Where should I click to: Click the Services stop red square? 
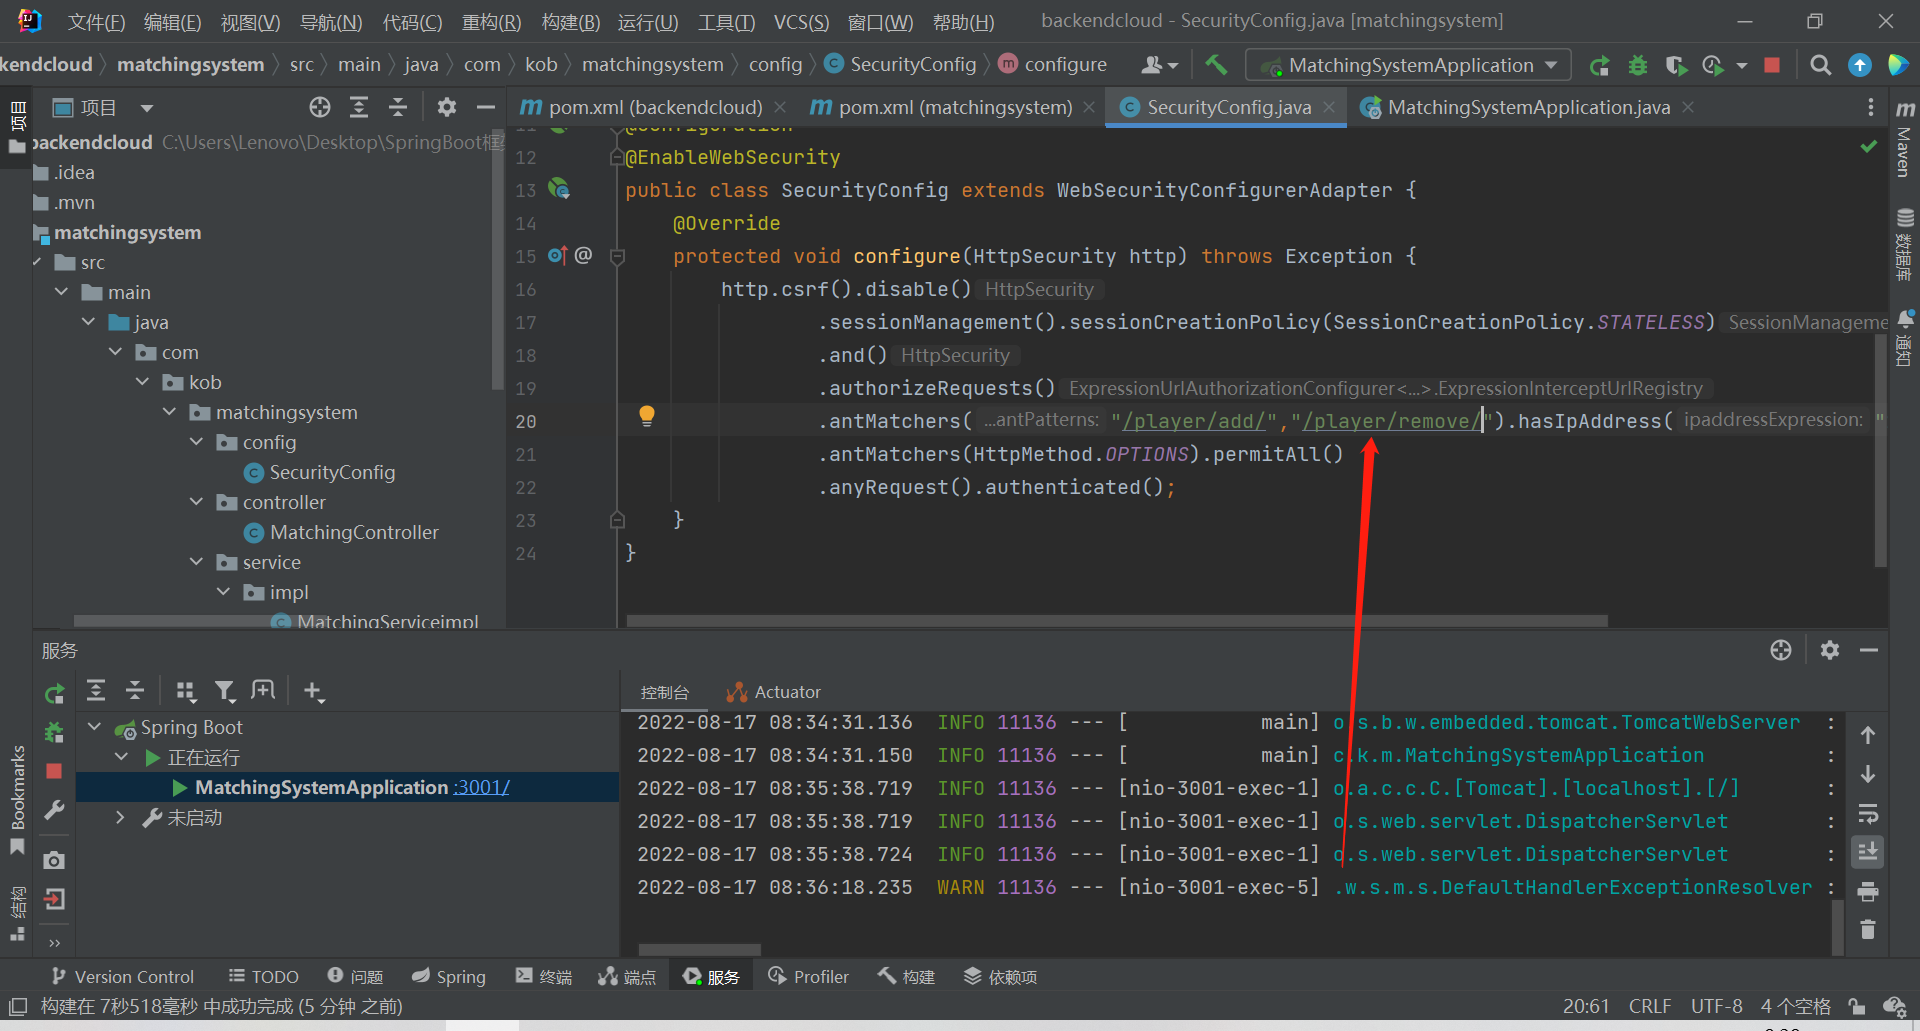click(x=55, y=771)
